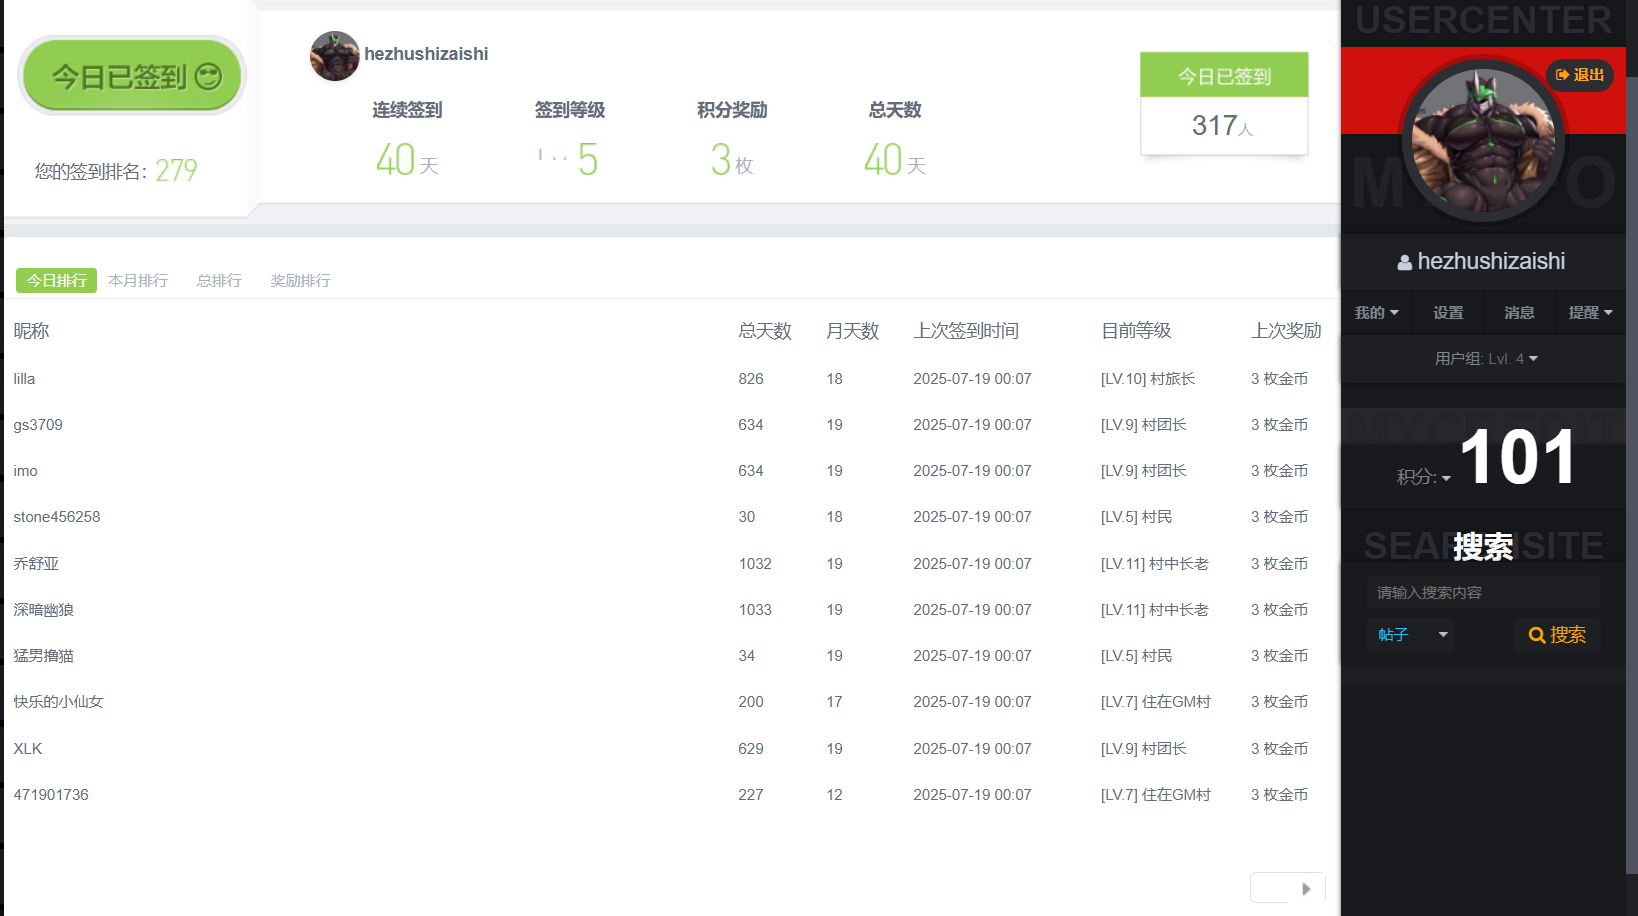1638x916 pixels.
Task: Open the 我的 dropdown menu
Action: pyautogui.click(x=1376, y=313)
